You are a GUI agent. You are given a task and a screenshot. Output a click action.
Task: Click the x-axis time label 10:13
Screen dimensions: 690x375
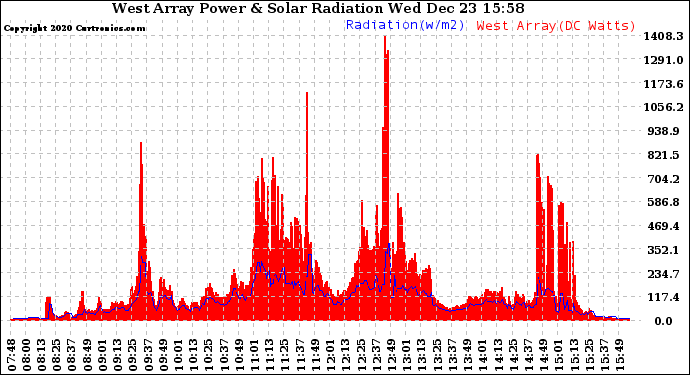[x=194, y=355]
